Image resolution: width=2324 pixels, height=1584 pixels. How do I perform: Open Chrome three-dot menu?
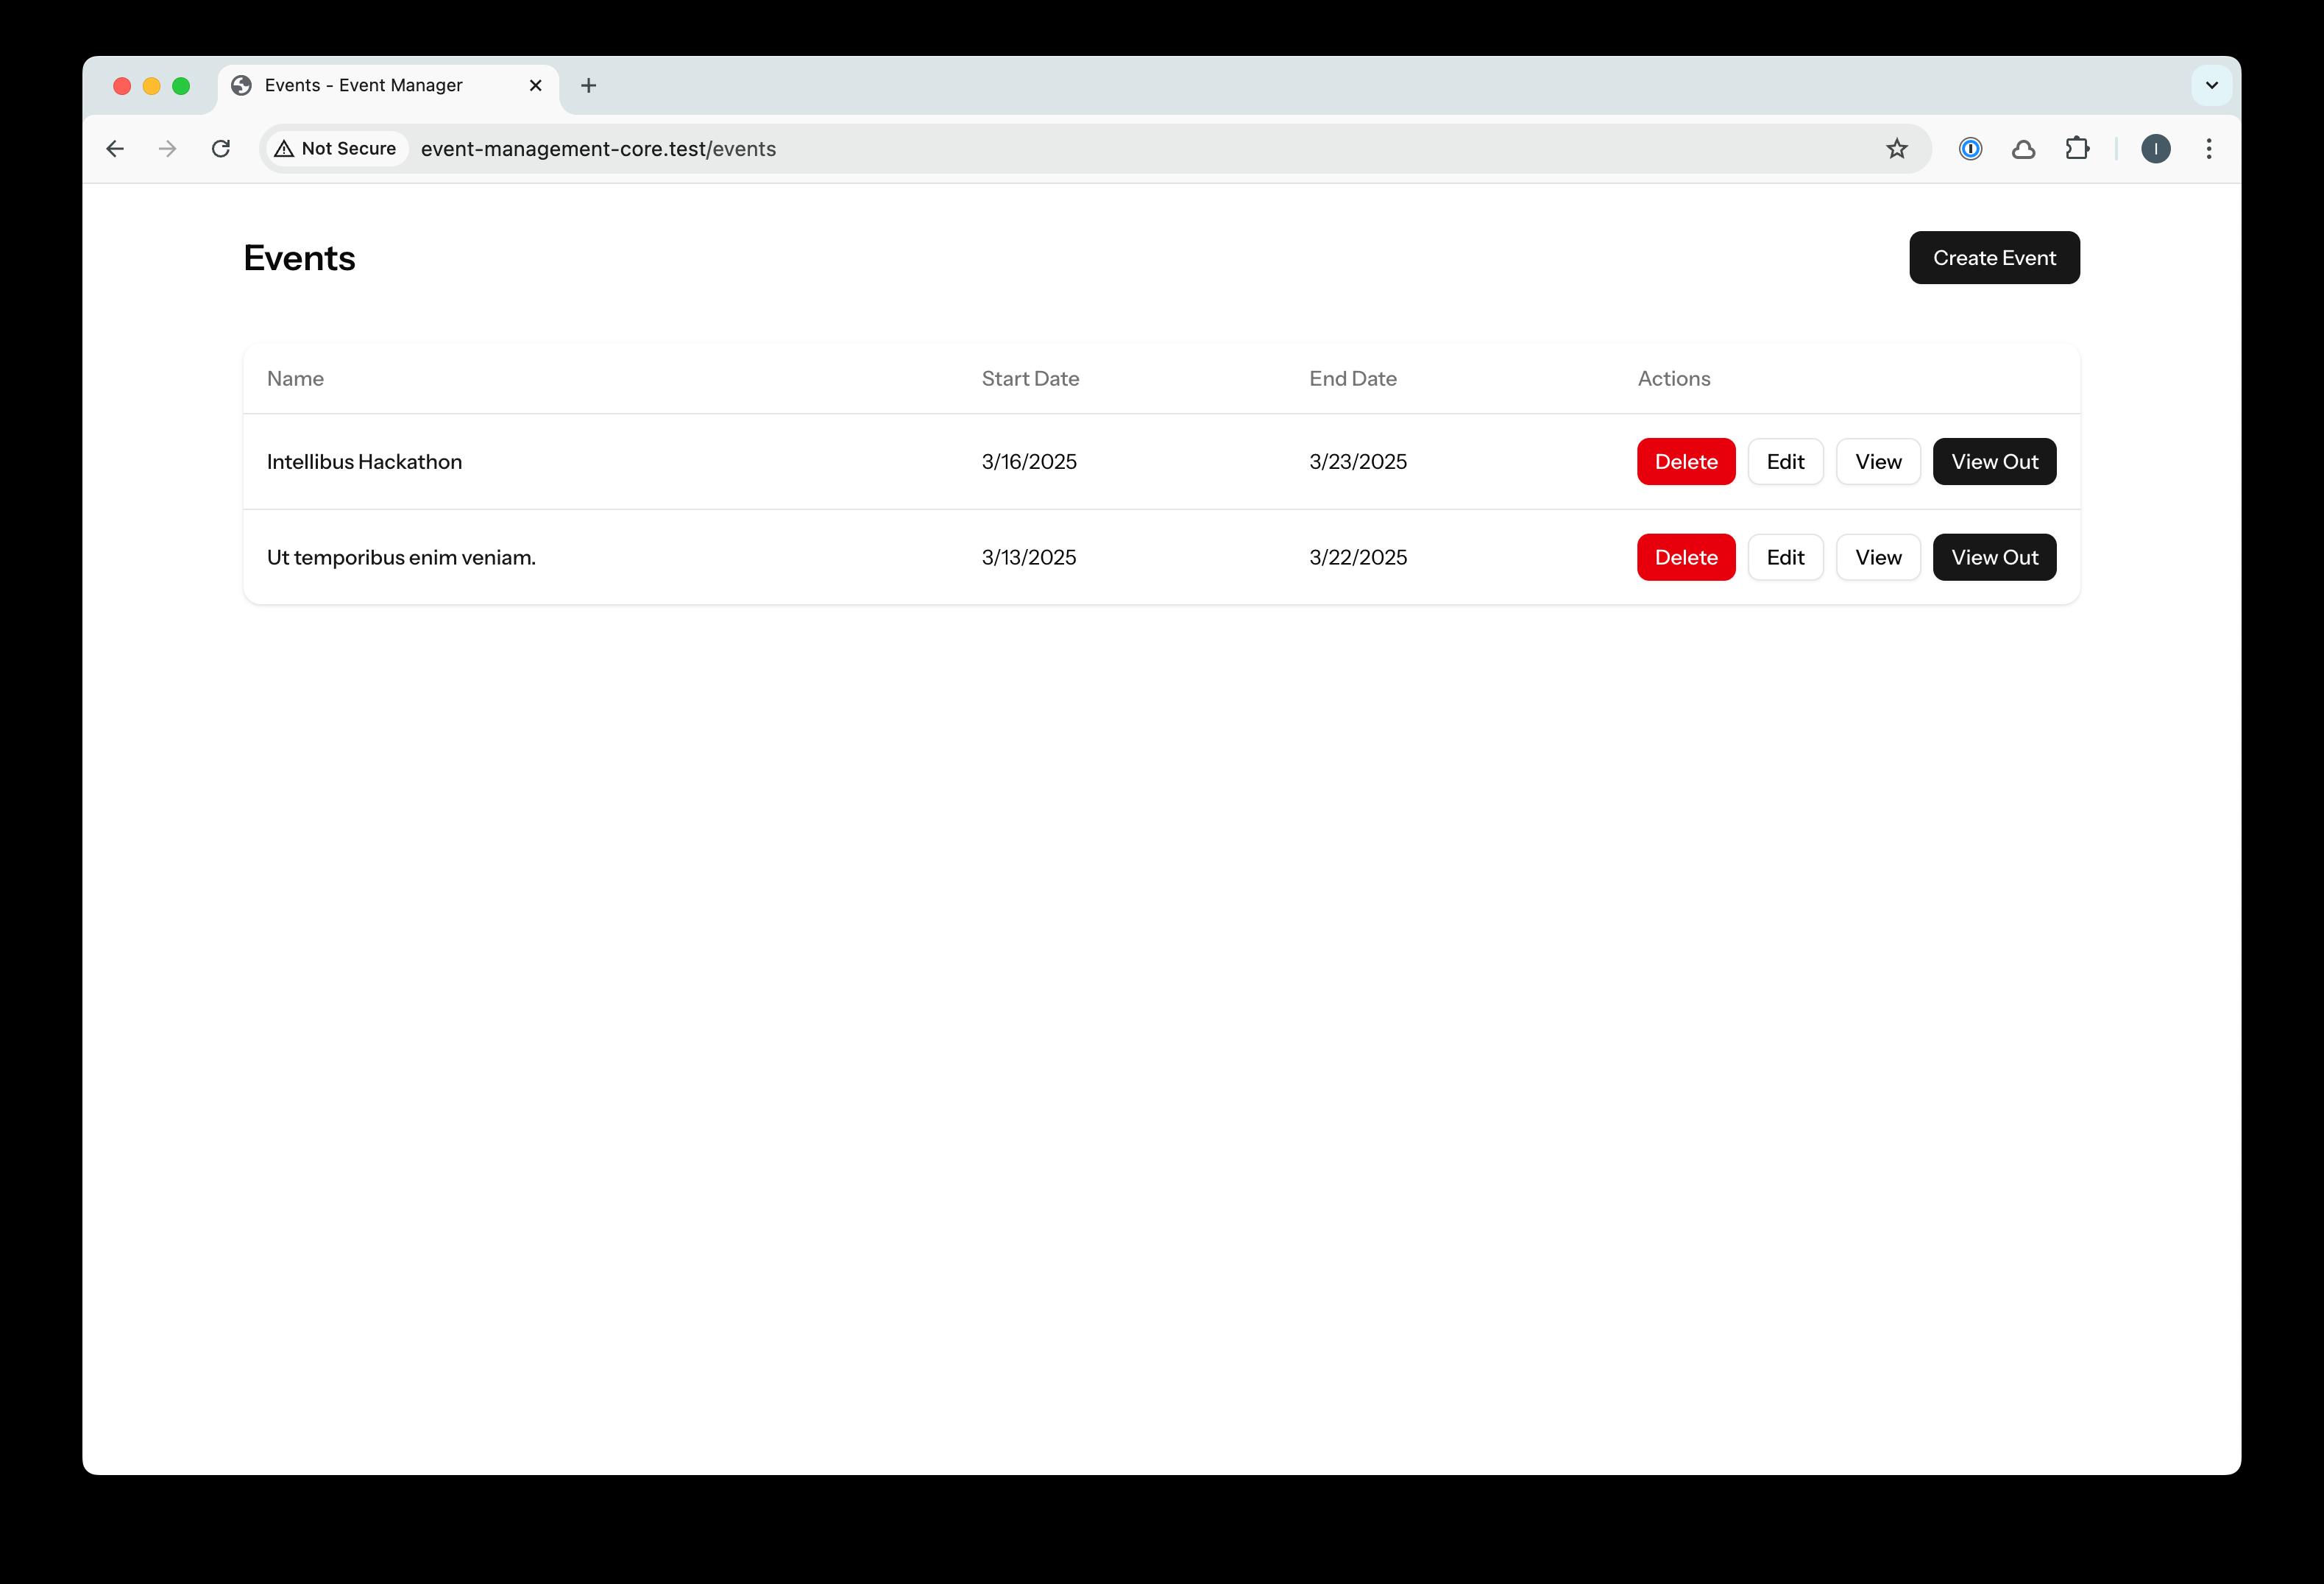point(2209,149)
